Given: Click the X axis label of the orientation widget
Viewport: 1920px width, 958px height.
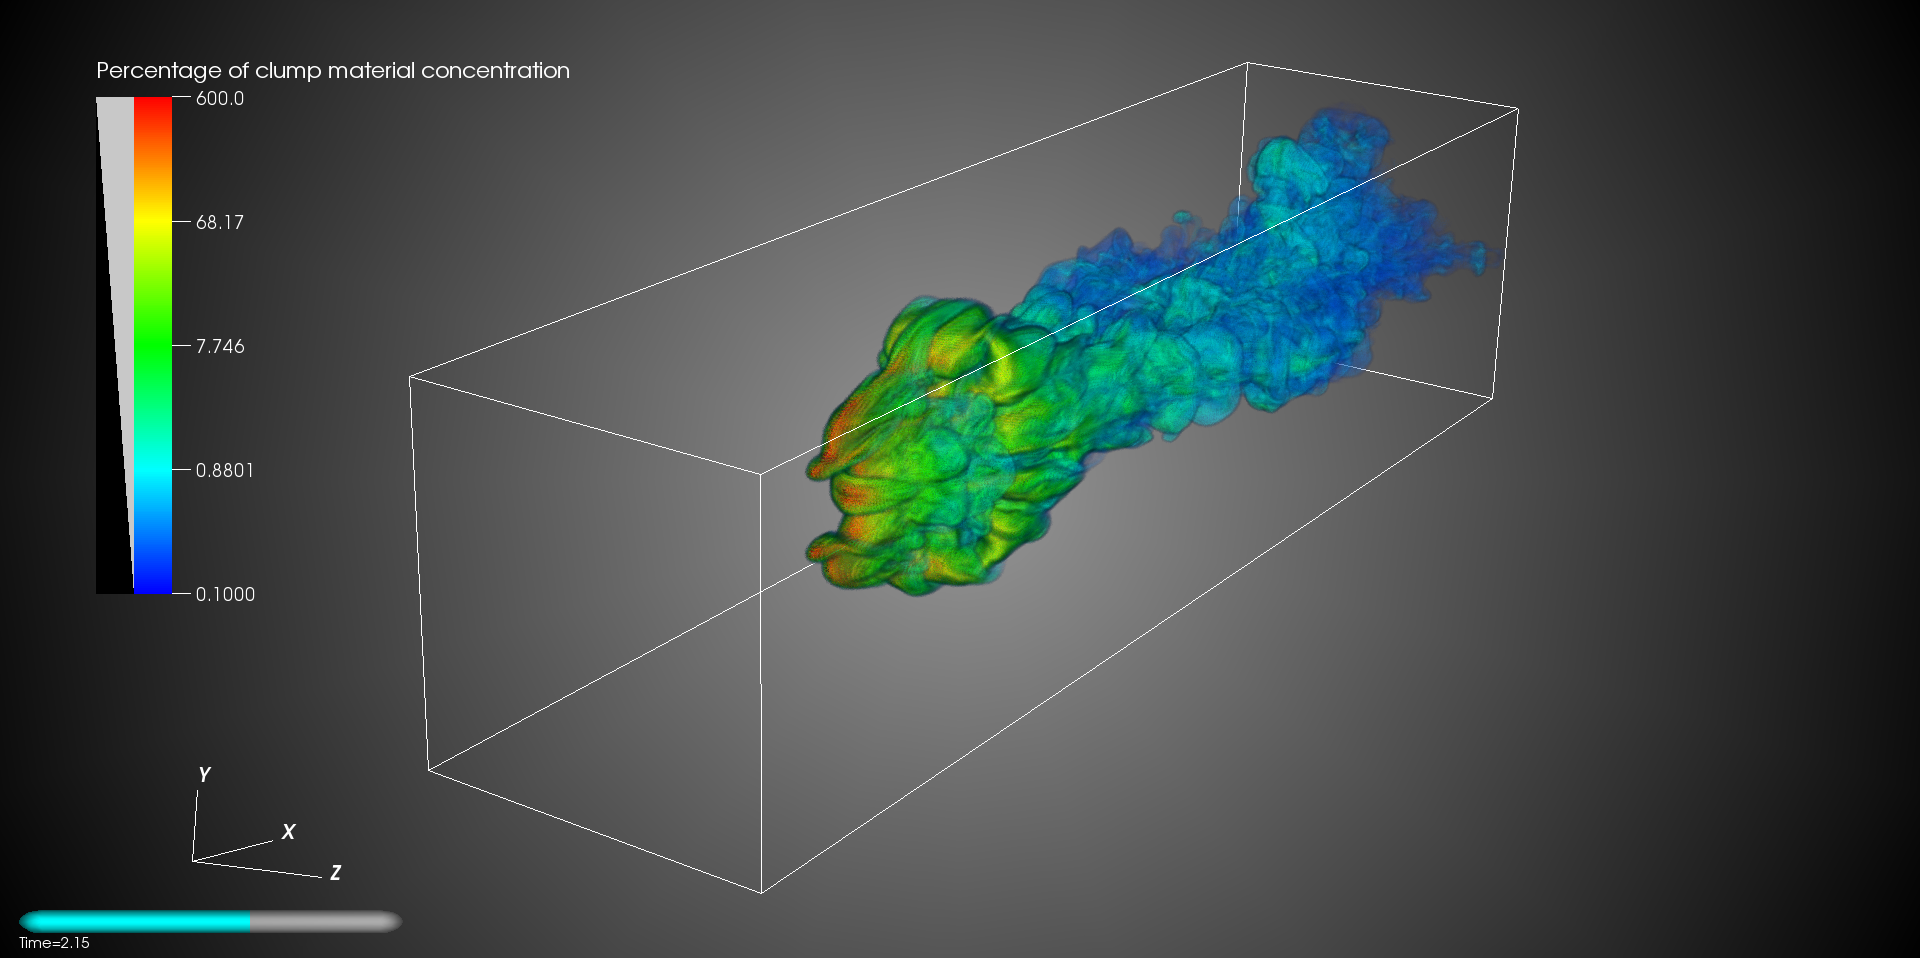Looking at the screenshot, I should (x=288, y=832).
